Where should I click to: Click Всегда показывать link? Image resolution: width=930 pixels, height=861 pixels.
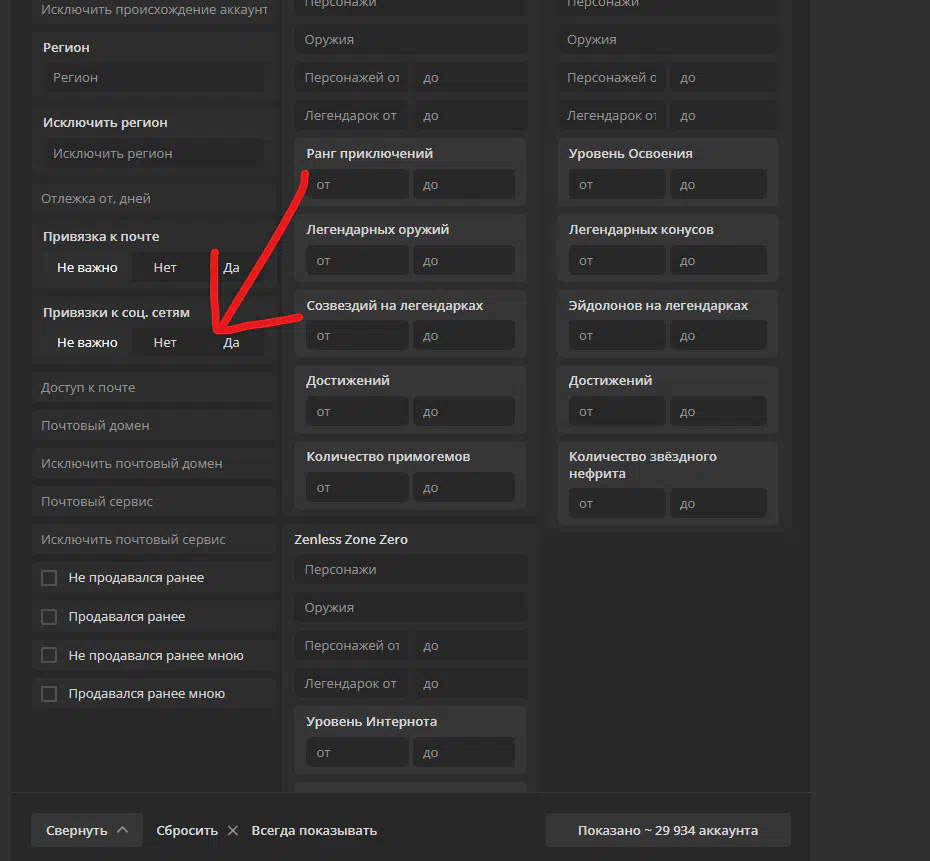coord(314,831)
